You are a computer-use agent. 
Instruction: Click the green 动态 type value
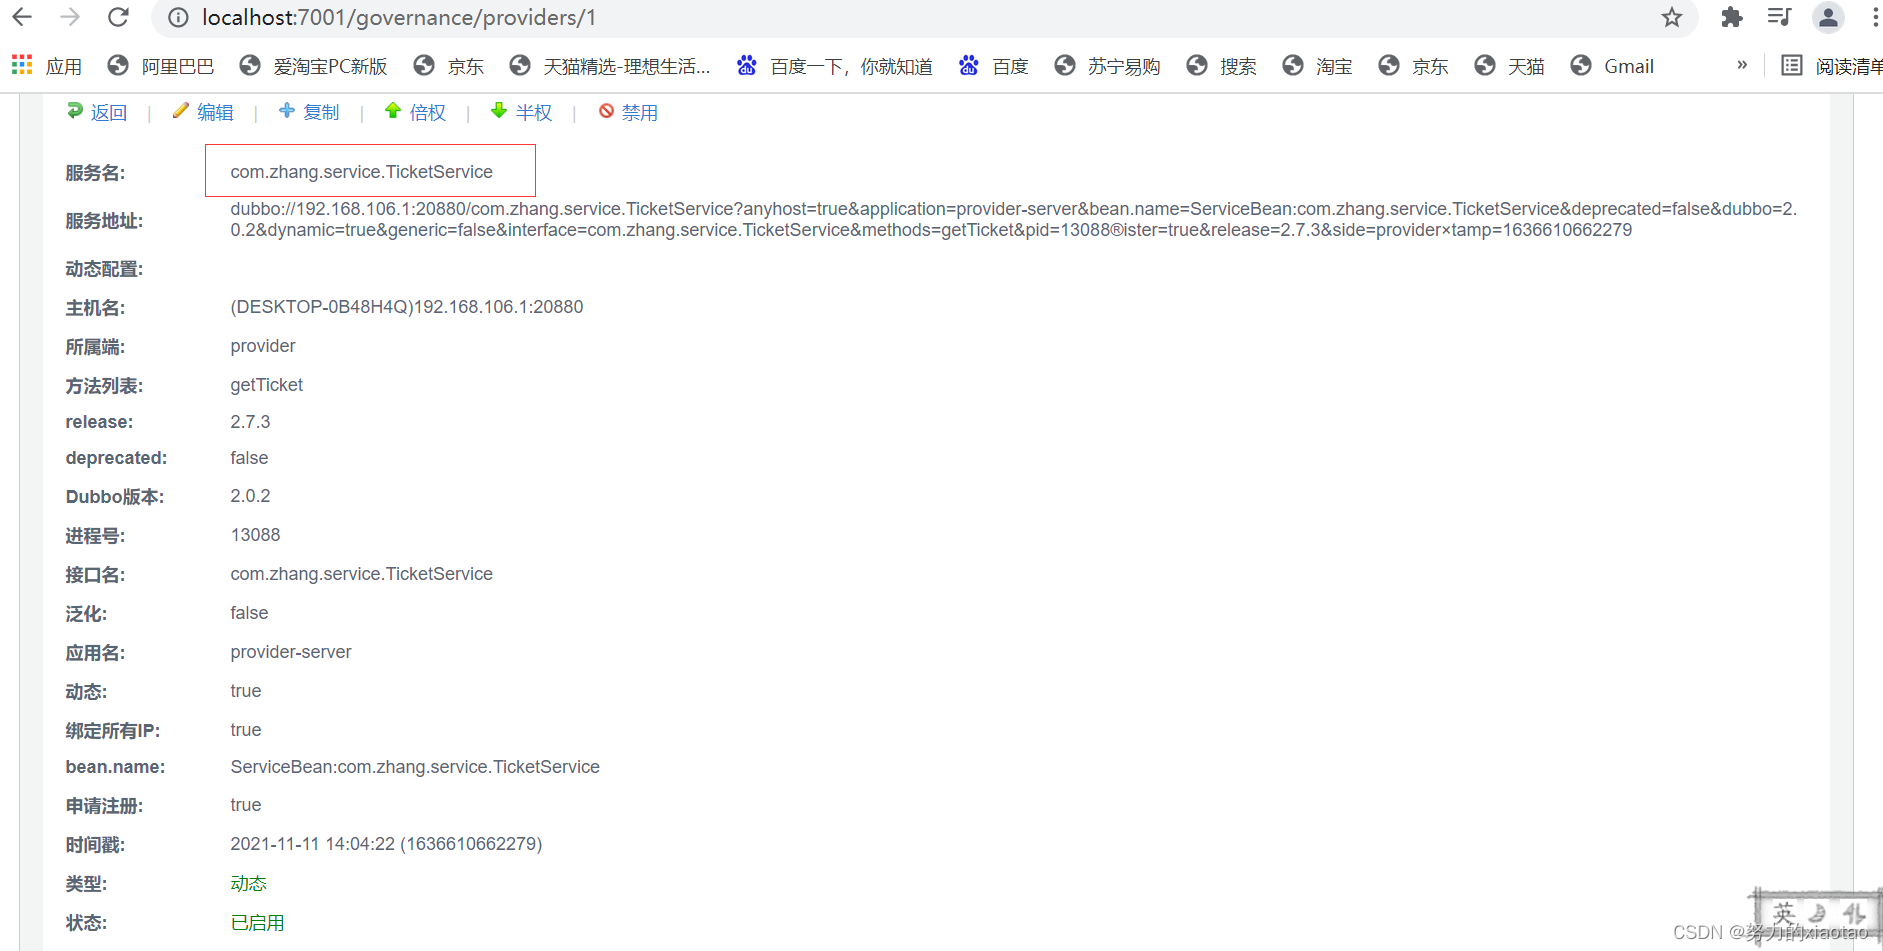click(248, 884)
